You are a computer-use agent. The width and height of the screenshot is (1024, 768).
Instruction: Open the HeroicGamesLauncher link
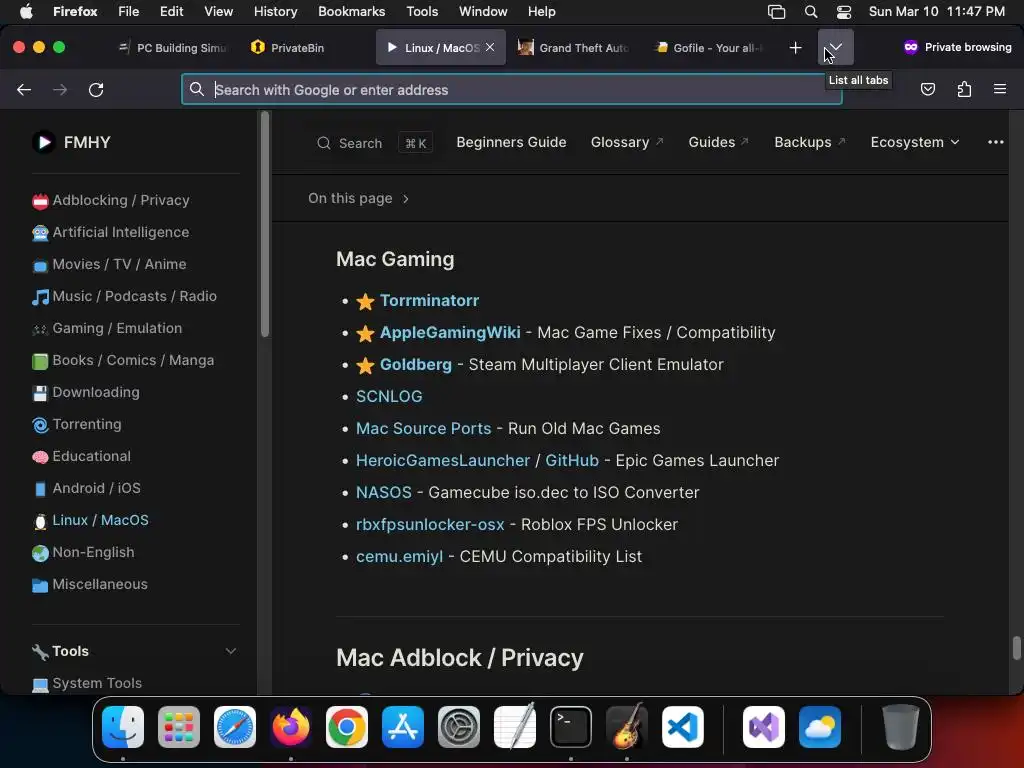[x=443, y=460]
